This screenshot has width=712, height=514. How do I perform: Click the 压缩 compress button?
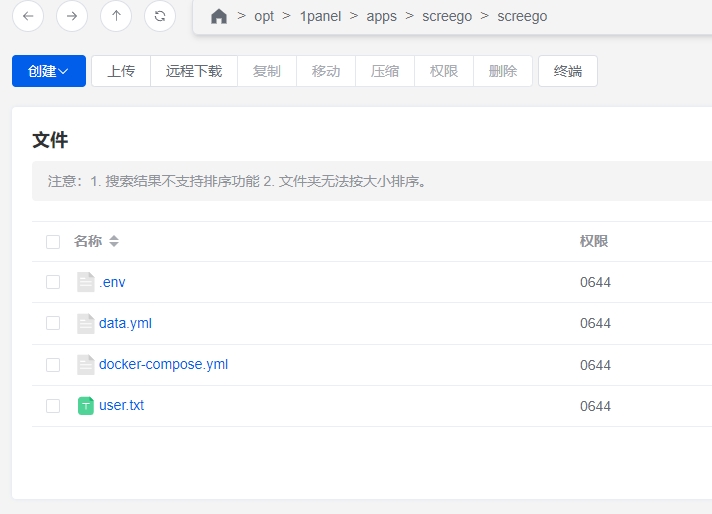pos(385,71)
